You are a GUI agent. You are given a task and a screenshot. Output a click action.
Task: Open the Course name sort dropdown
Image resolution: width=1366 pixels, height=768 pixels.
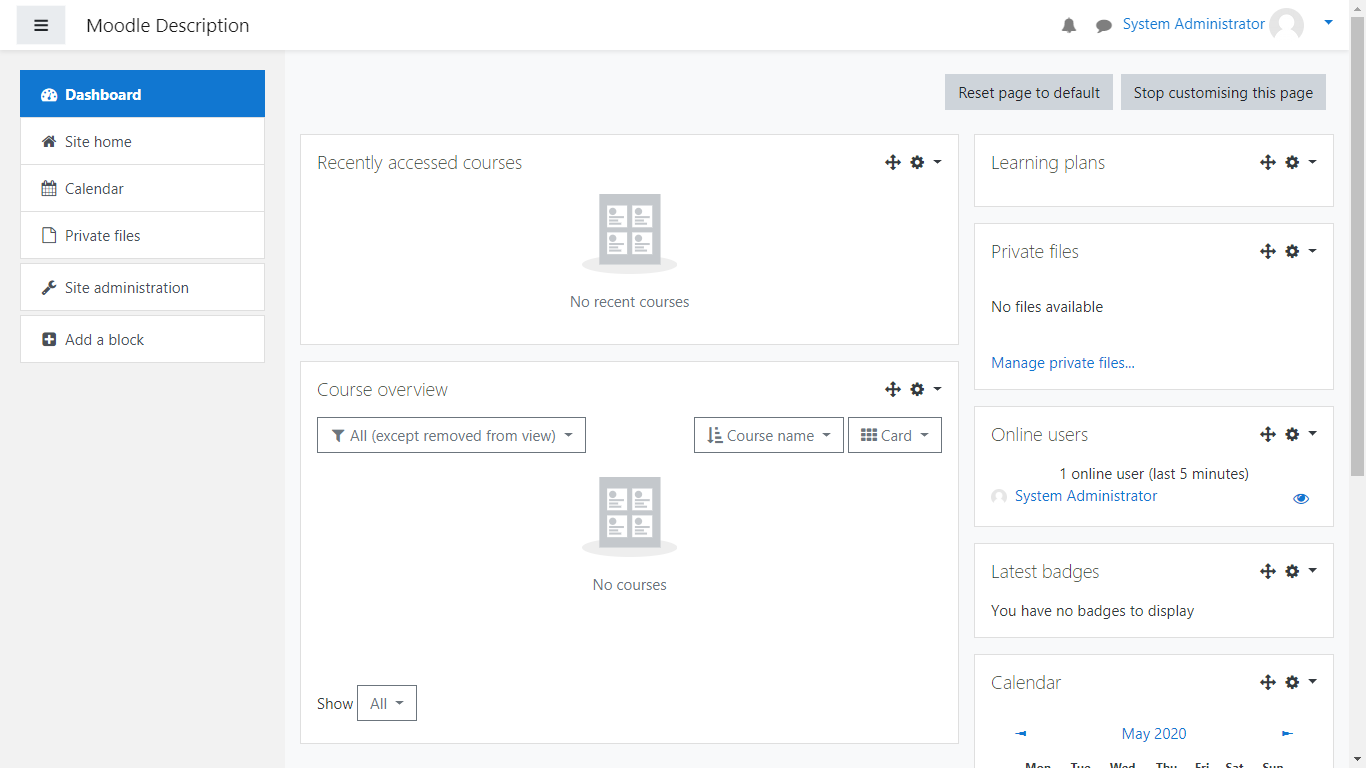768,436
